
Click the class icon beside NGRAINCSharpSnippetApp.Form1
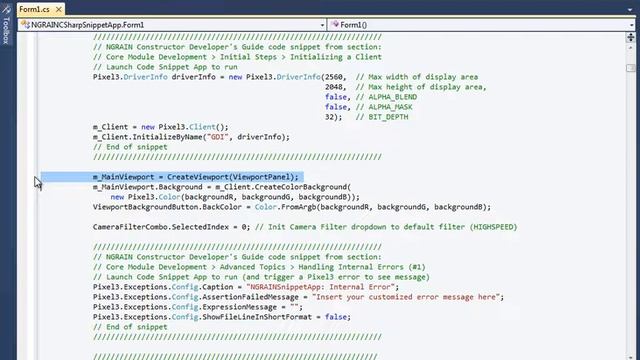click(25, 25)
